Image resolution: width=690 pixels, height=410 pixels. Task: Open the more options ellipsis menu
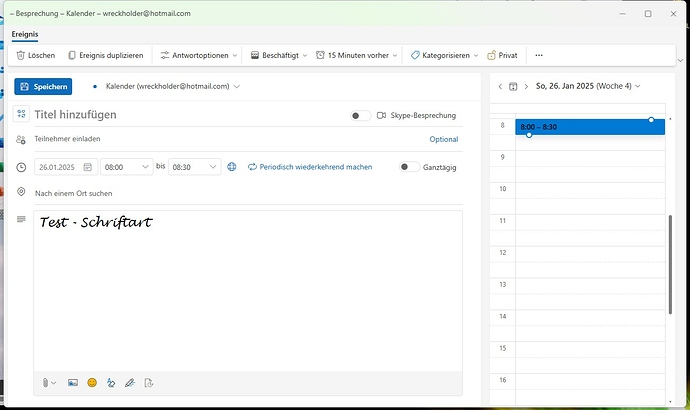(x=539, y=55)
